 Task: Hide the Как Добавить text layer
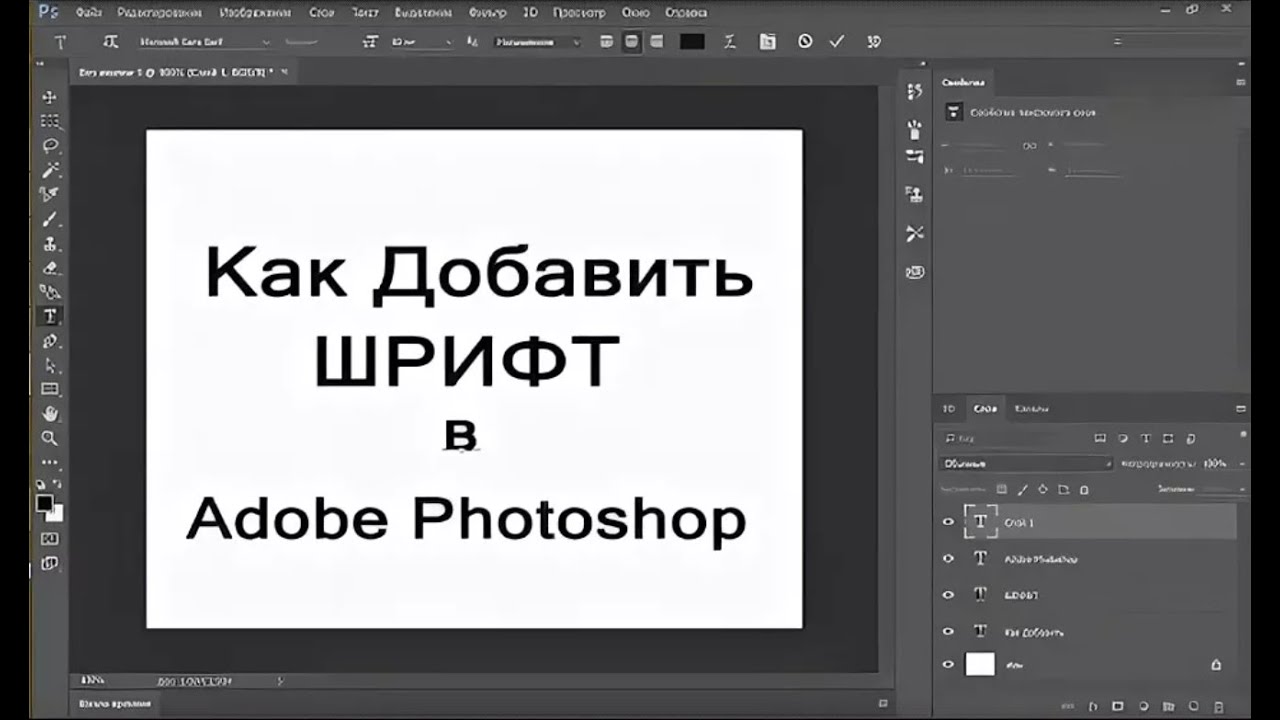coord(948,631)
